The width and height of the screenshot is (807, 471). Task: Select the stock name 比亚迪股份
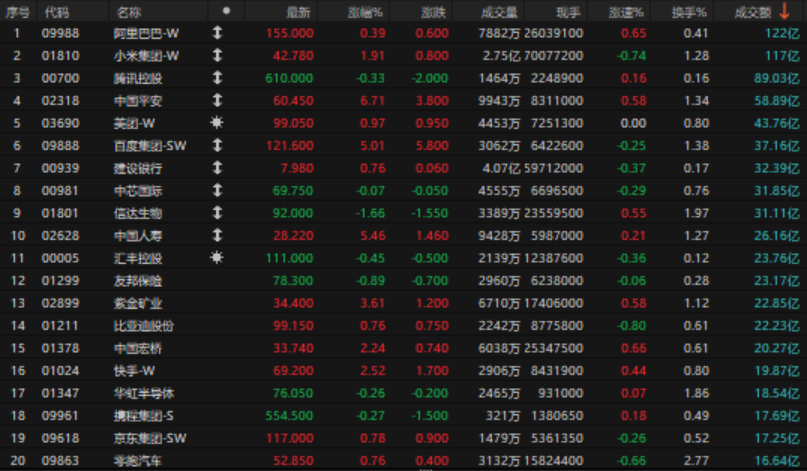click(144, 326)
